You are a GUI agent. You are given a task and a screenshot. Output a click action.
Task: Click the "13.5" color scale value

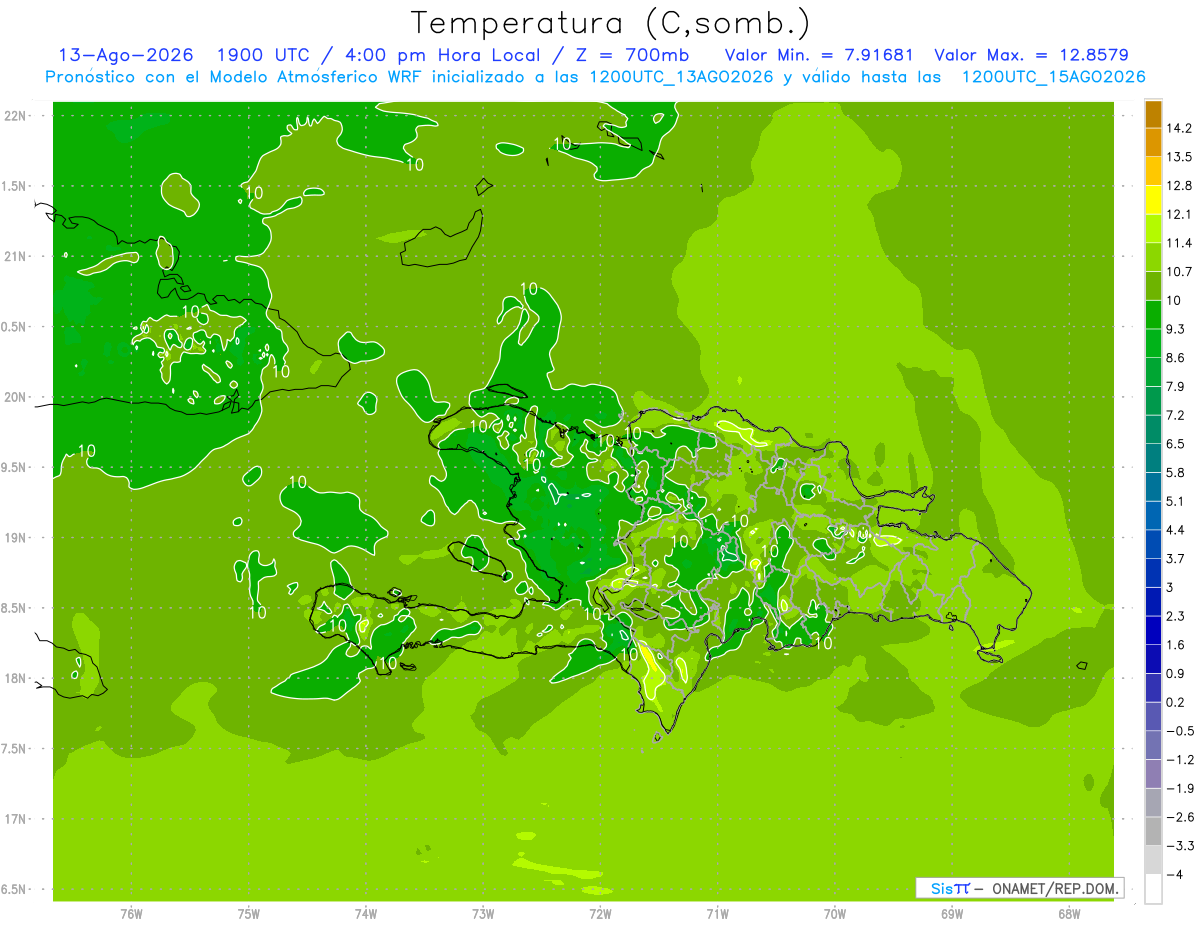(x=1178, y=157)
